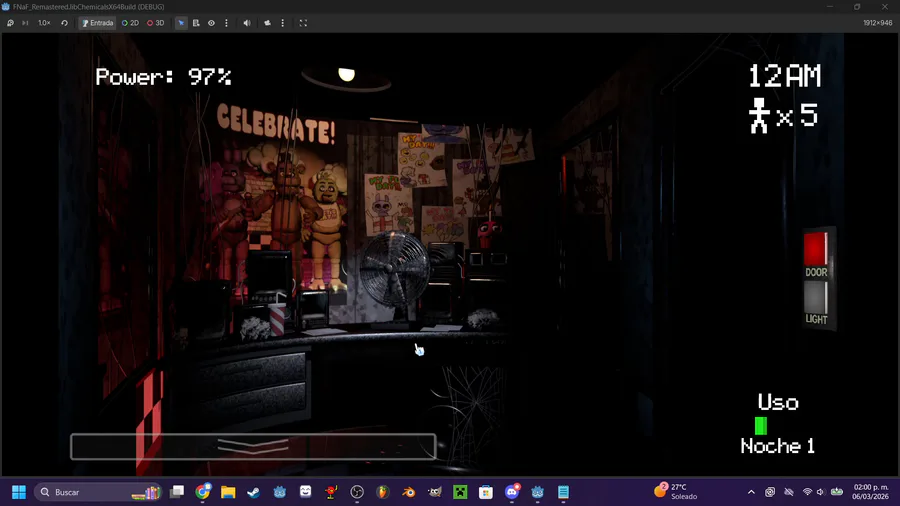Click the Uso usage label
900x506 pixels.
pyautogui.click(x=778, y=402)
